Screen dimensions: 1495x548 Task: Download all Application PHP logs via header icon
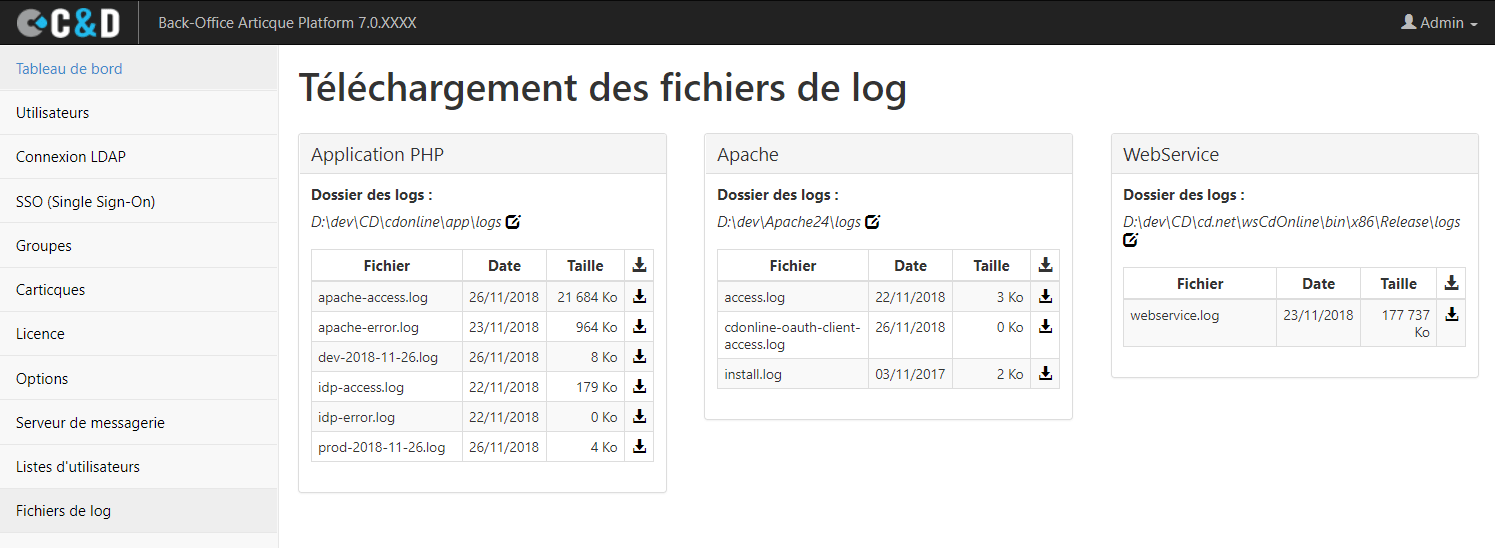(x=639, y=265)
